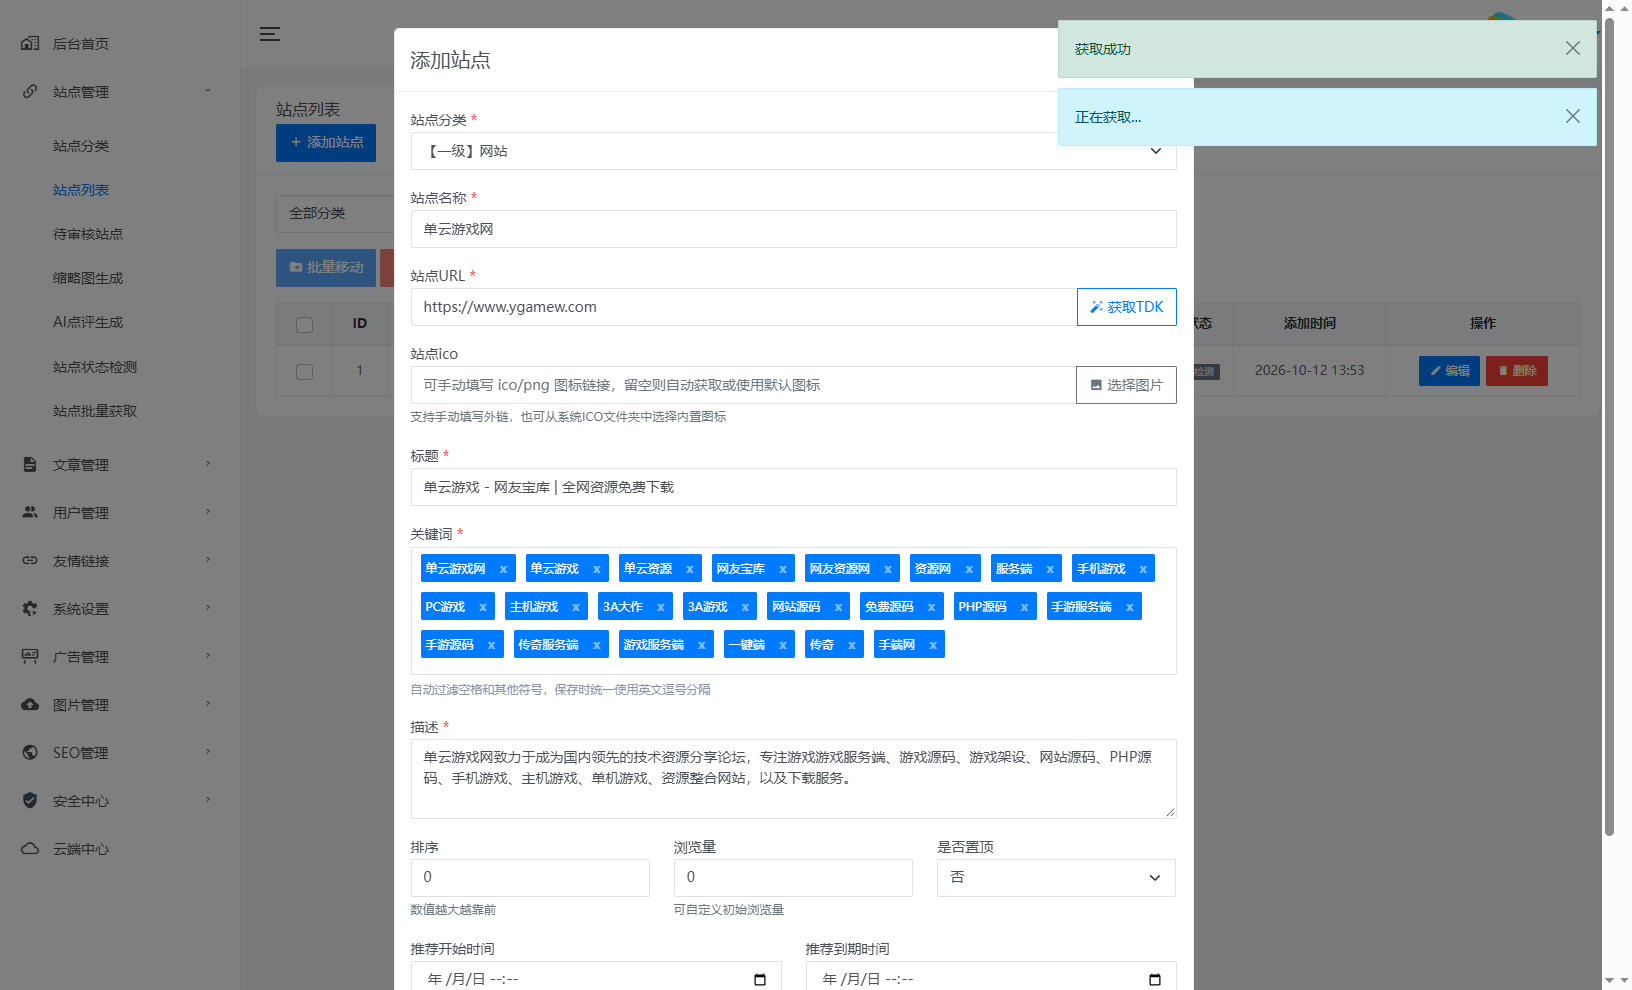Click the 系统设置 gear icon
This screenshot has width=1632, height=990.
pos(30,608)
